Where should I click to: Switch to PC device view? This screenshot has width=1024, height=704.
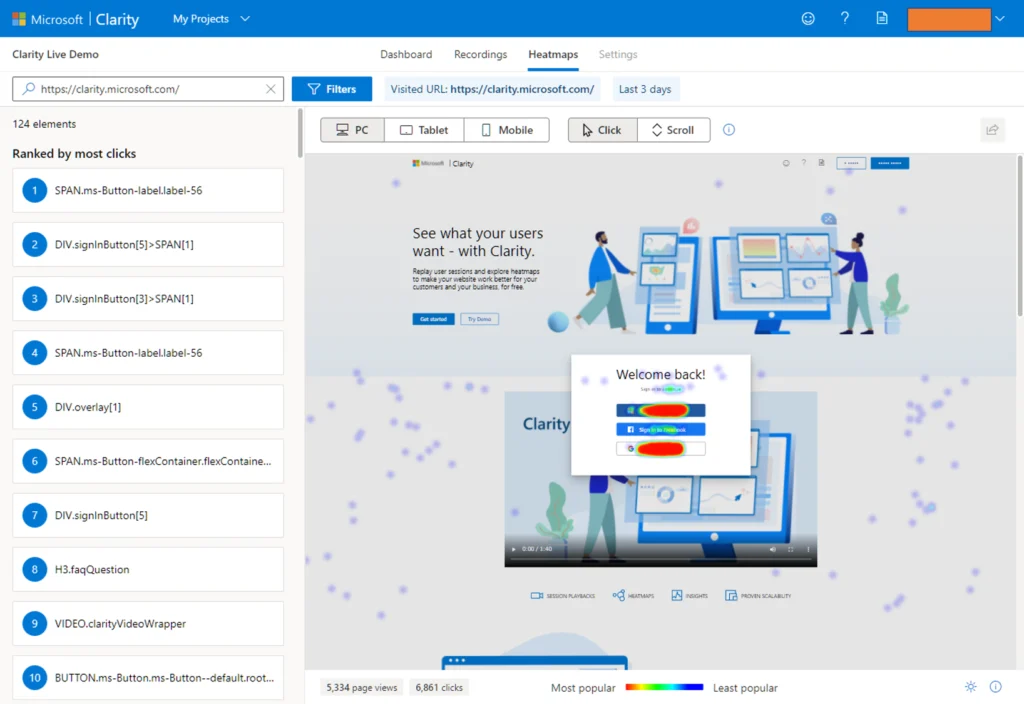353,130
